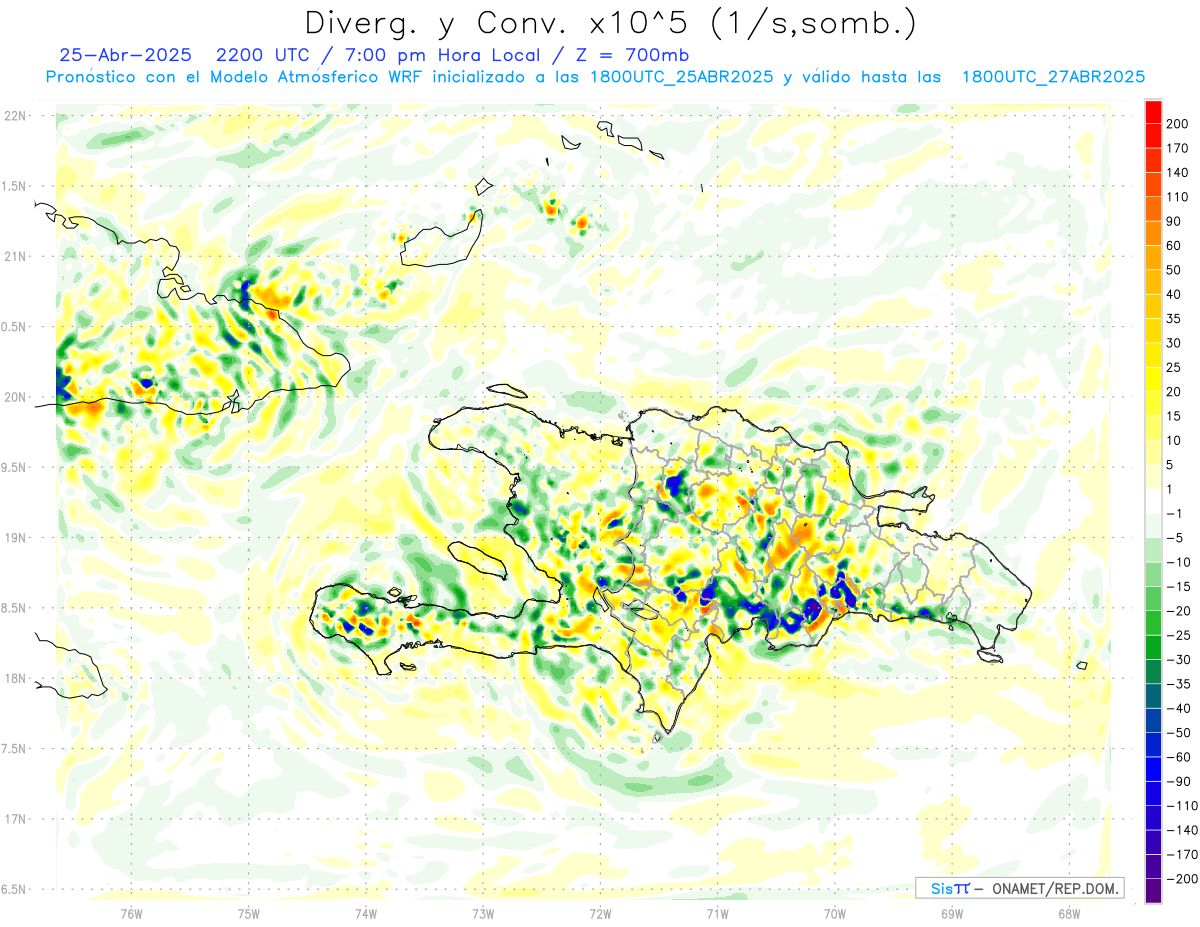1200x927 pixels.
Task: Click the longitude label '72W'
Action: (600, 914)
